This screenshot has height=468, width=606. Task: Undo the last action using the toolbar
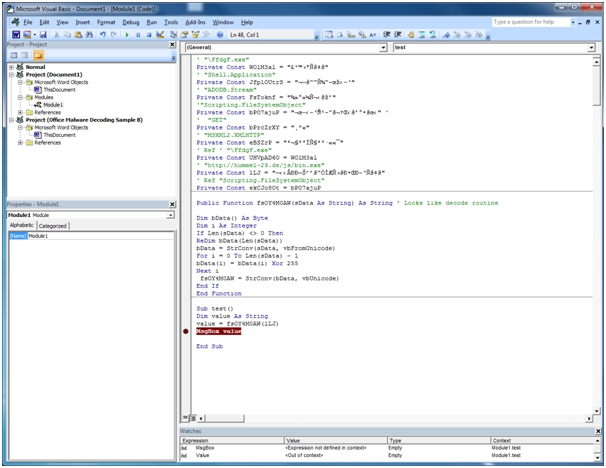(x=103, y=35)
